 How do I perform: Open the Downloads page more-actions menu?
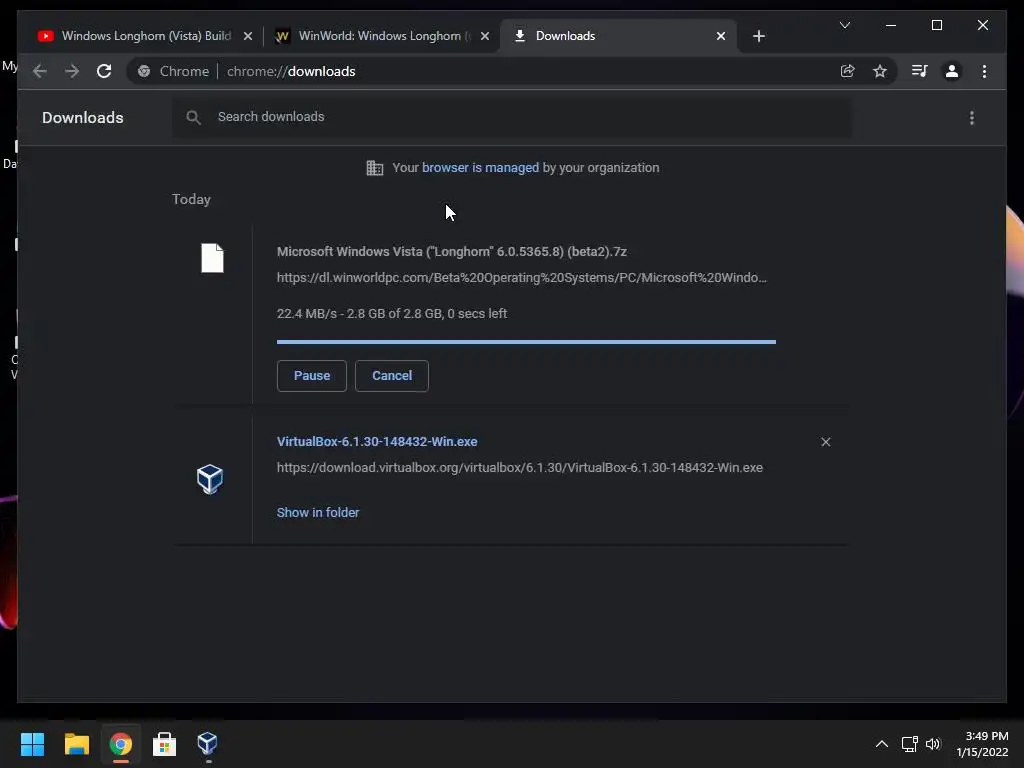(x=972, y=118)
